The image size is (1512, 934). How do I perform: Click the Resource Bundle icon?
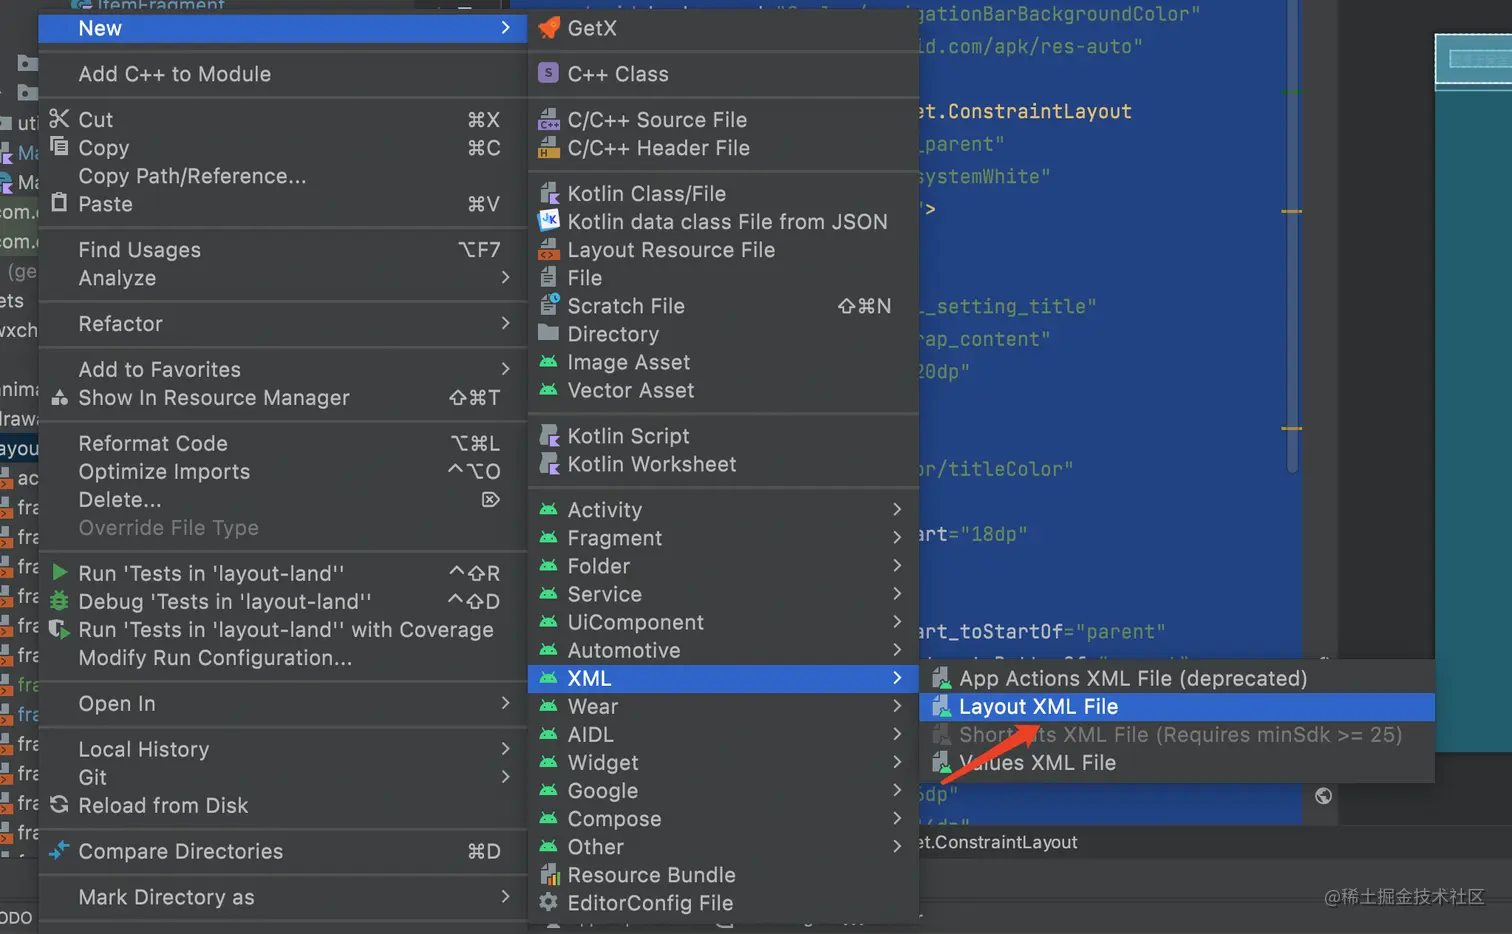(x=549, y=875)
